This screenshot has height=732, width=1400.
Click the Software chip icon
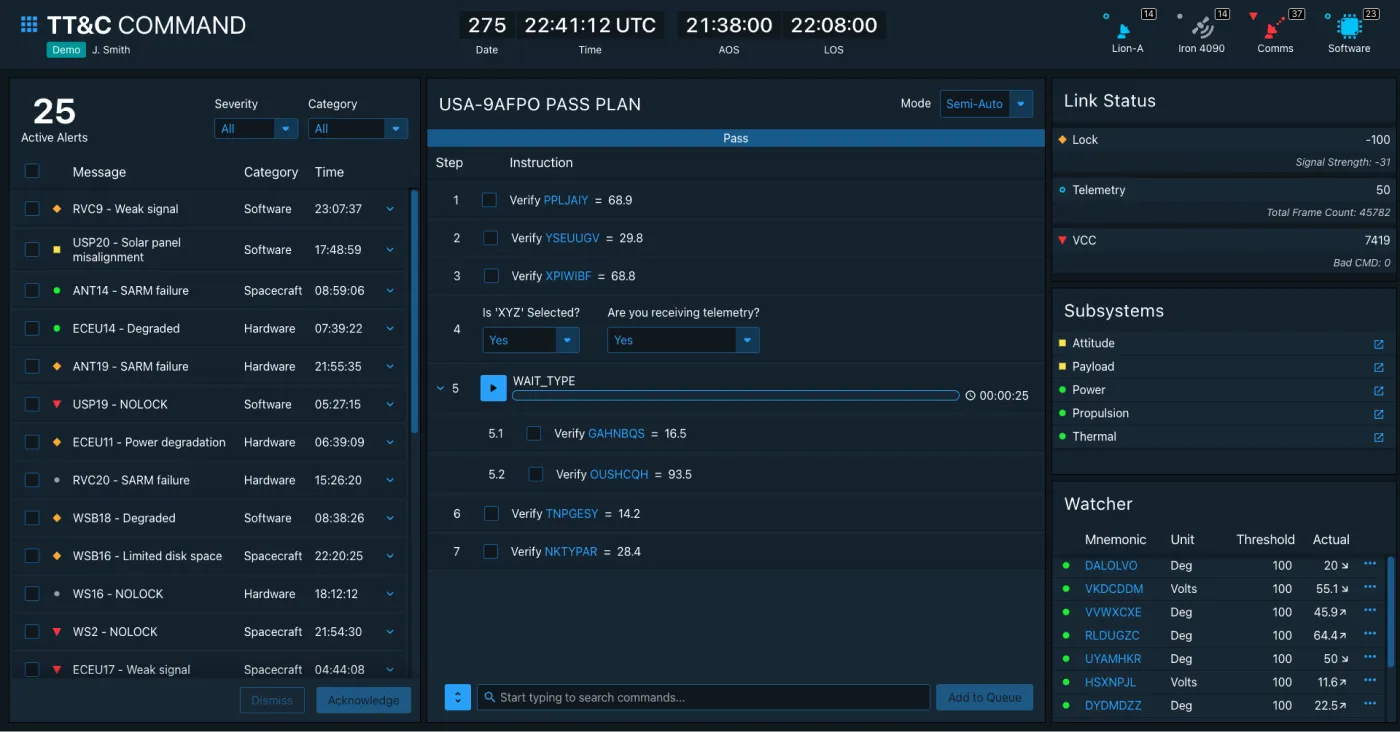point(1348,27)
